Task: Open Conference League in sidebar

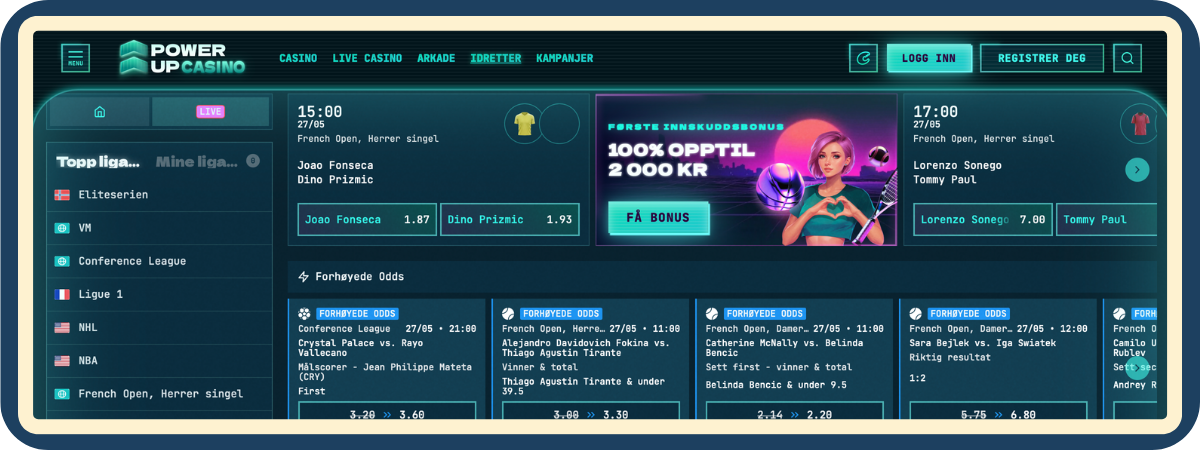Action: (x=159, y=261)
